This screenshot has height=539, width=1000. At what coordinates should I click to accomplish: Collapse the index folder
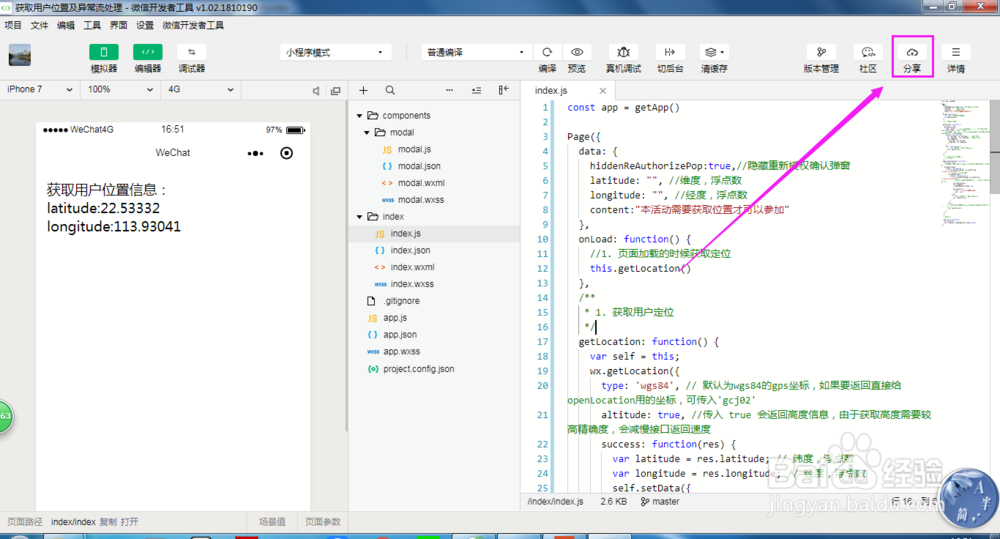(360, 217)
